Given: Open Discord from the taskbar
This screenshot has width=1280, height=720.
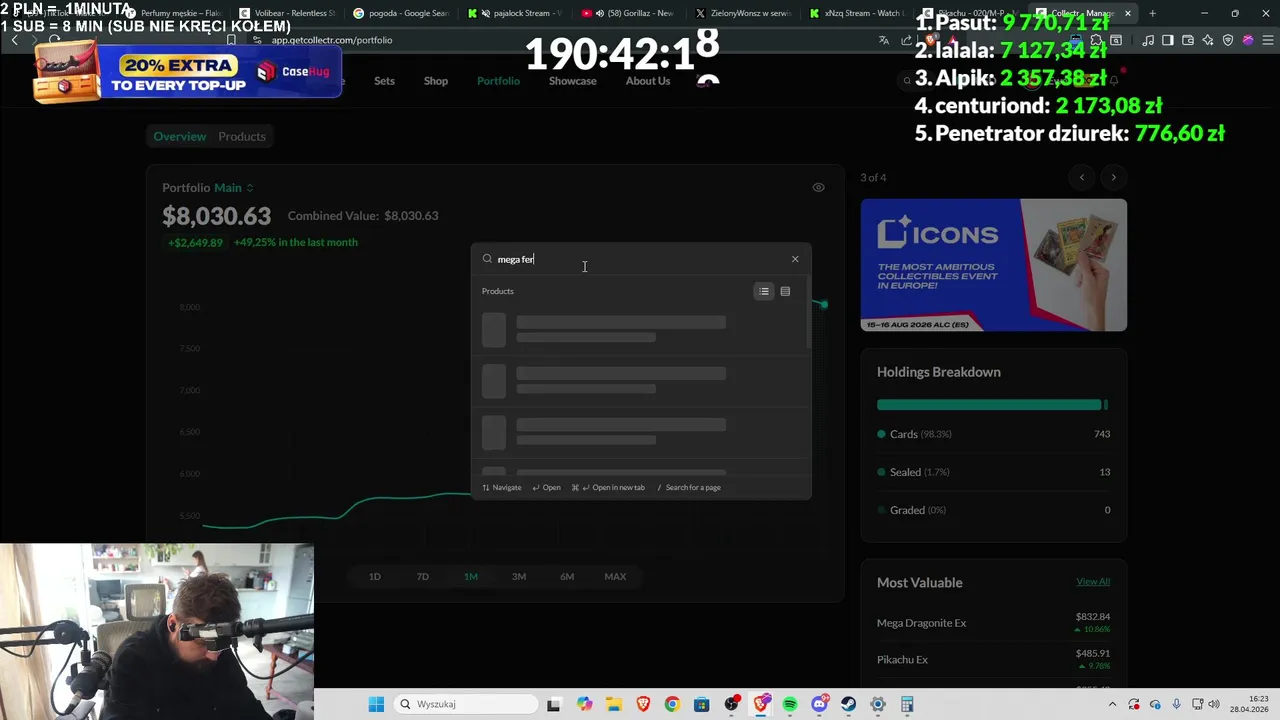Looking at the screenshot, I should pos(820,704).
